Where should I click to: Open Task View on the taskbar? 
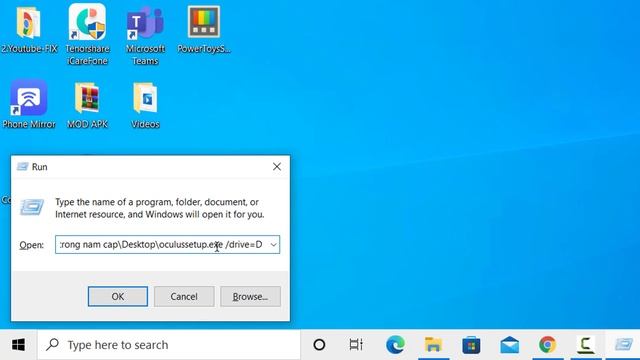tap(356, 345)
